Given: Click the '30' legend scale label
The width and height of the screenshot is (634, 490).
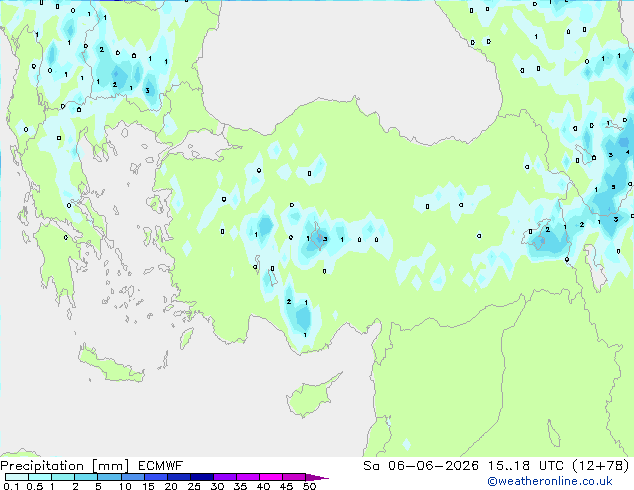Looking at the screenshot, I should (217, 486).
